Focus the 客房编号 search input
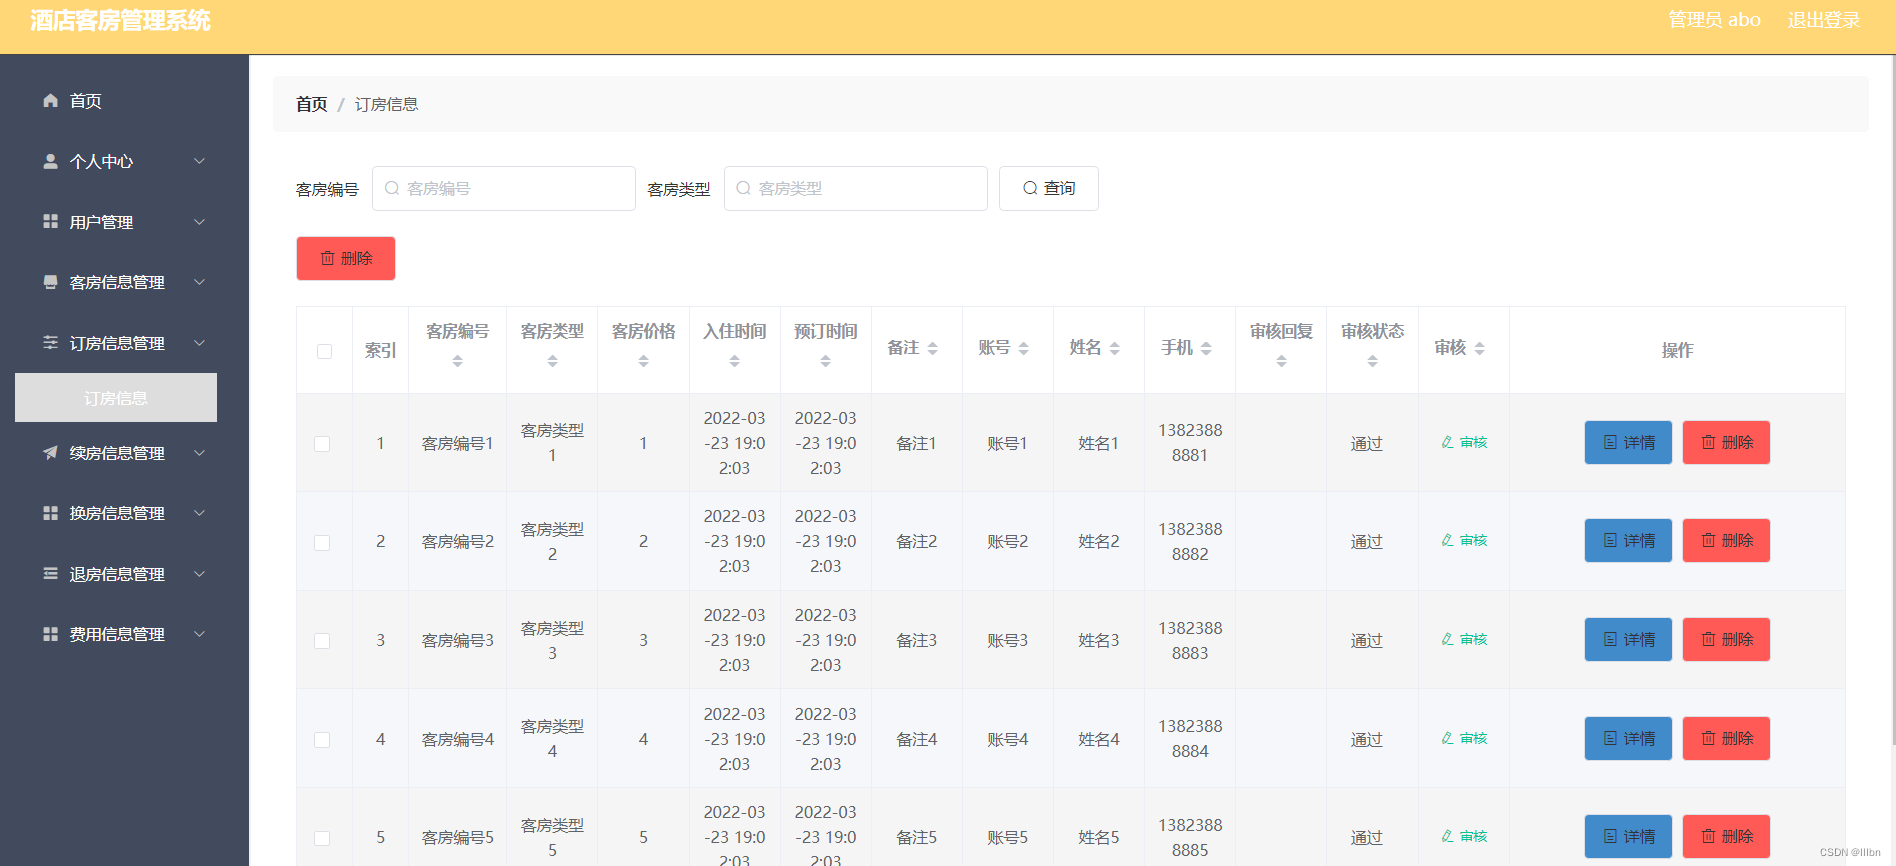Screen dimensions: 1896x866 tap(504, 188)
